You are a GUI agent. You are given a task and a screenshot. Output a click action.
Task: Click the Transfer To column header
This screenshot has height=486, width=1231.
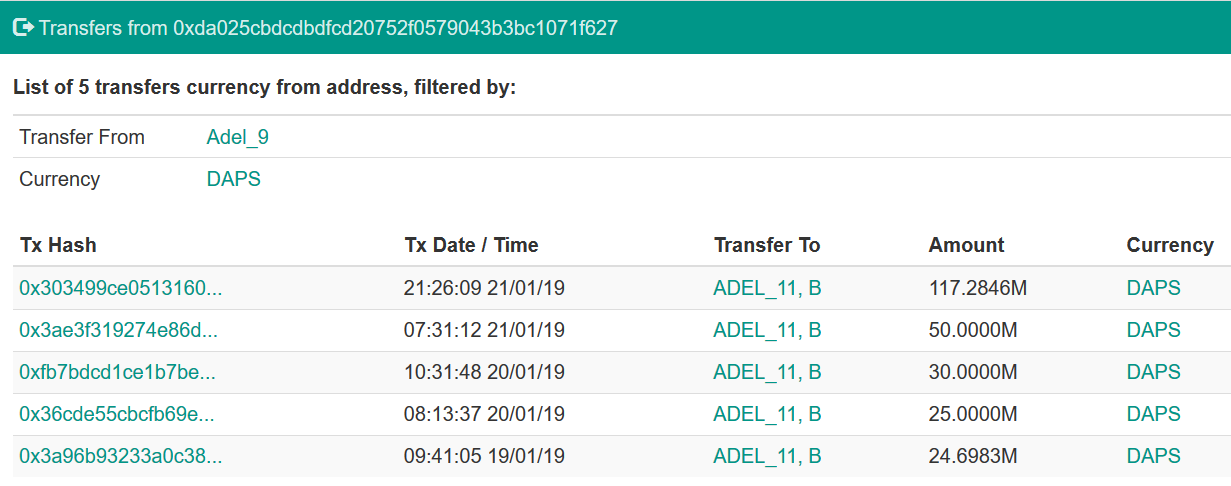point(767,245)
